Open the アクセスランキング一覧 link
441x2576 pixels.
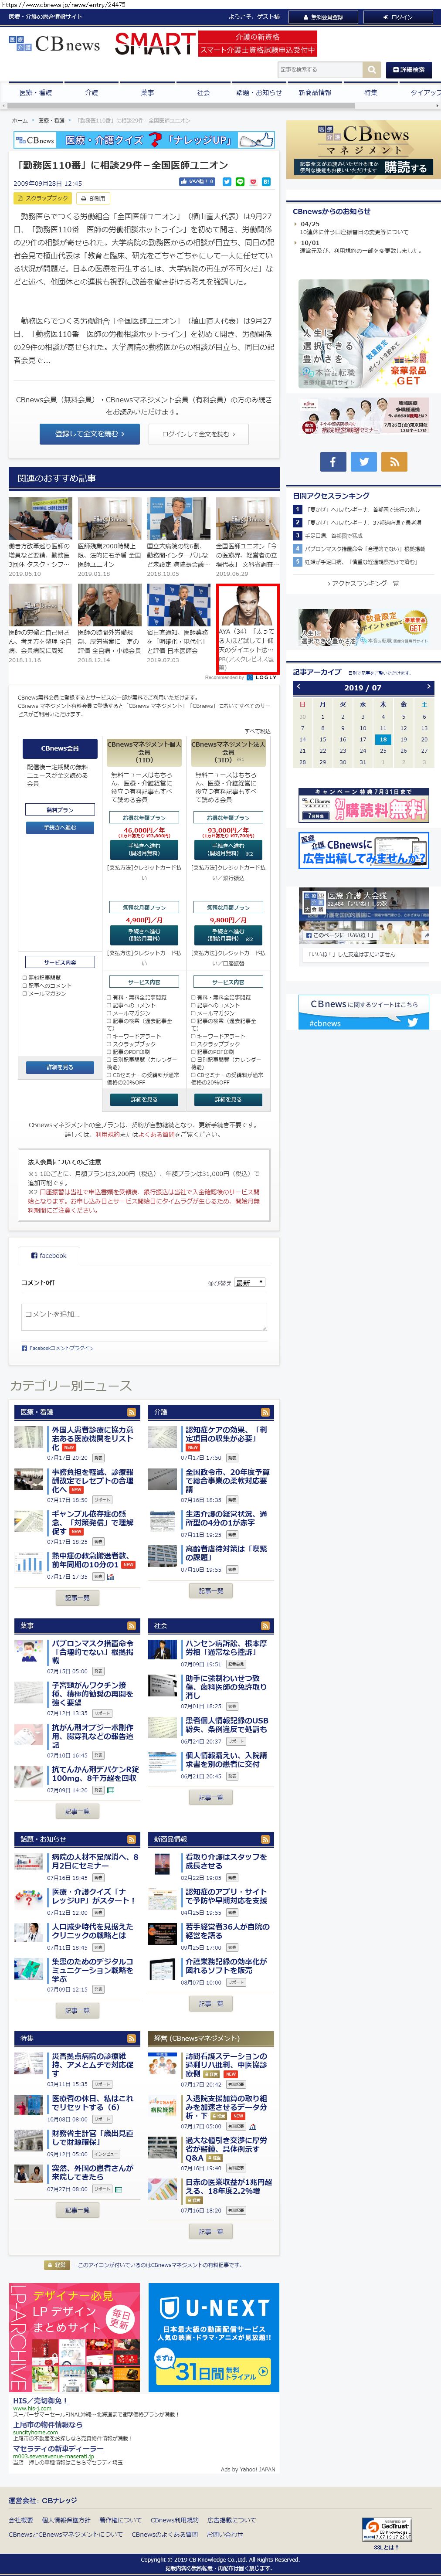363,583
